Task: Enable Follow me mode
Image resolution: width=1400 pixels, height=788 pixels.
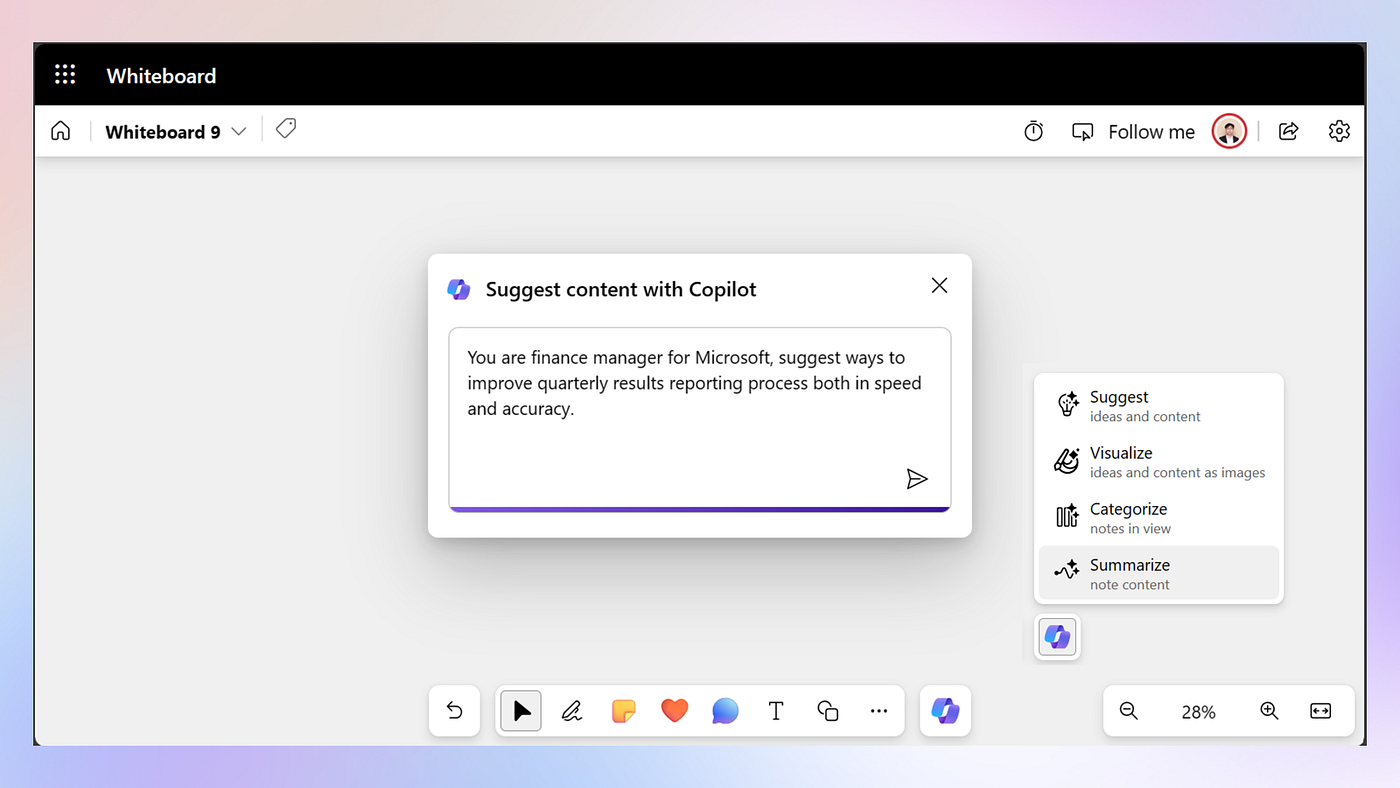Action: coord(1133,132)
